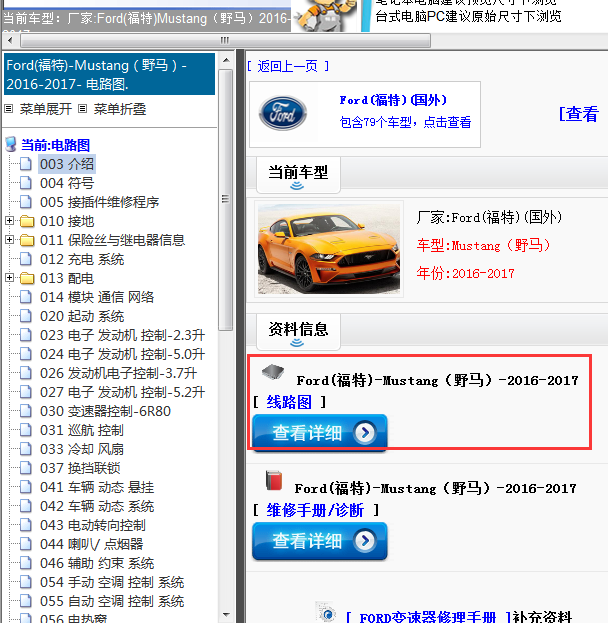Click page icon of 026 发动机电子控制-3.7升
Screen dimensions: 608x623
click(x=26, y=373)
